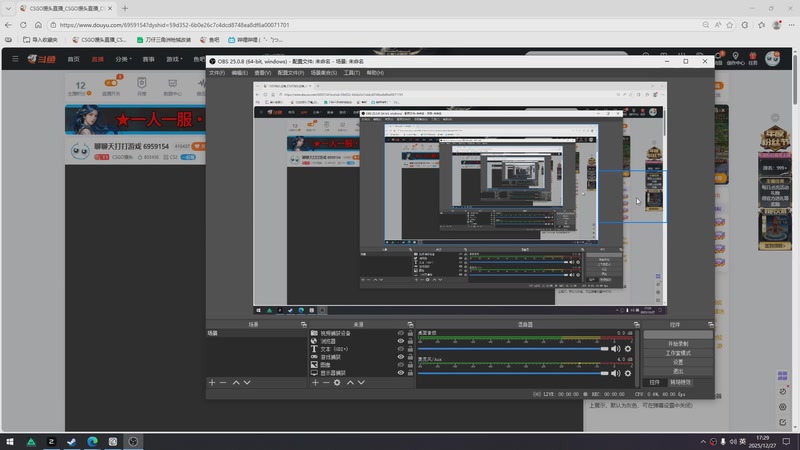The height and width of the screenshot is (450, 800).
Task: Switch to scene transitions tab in controls dock
Action: coord(680,382)
